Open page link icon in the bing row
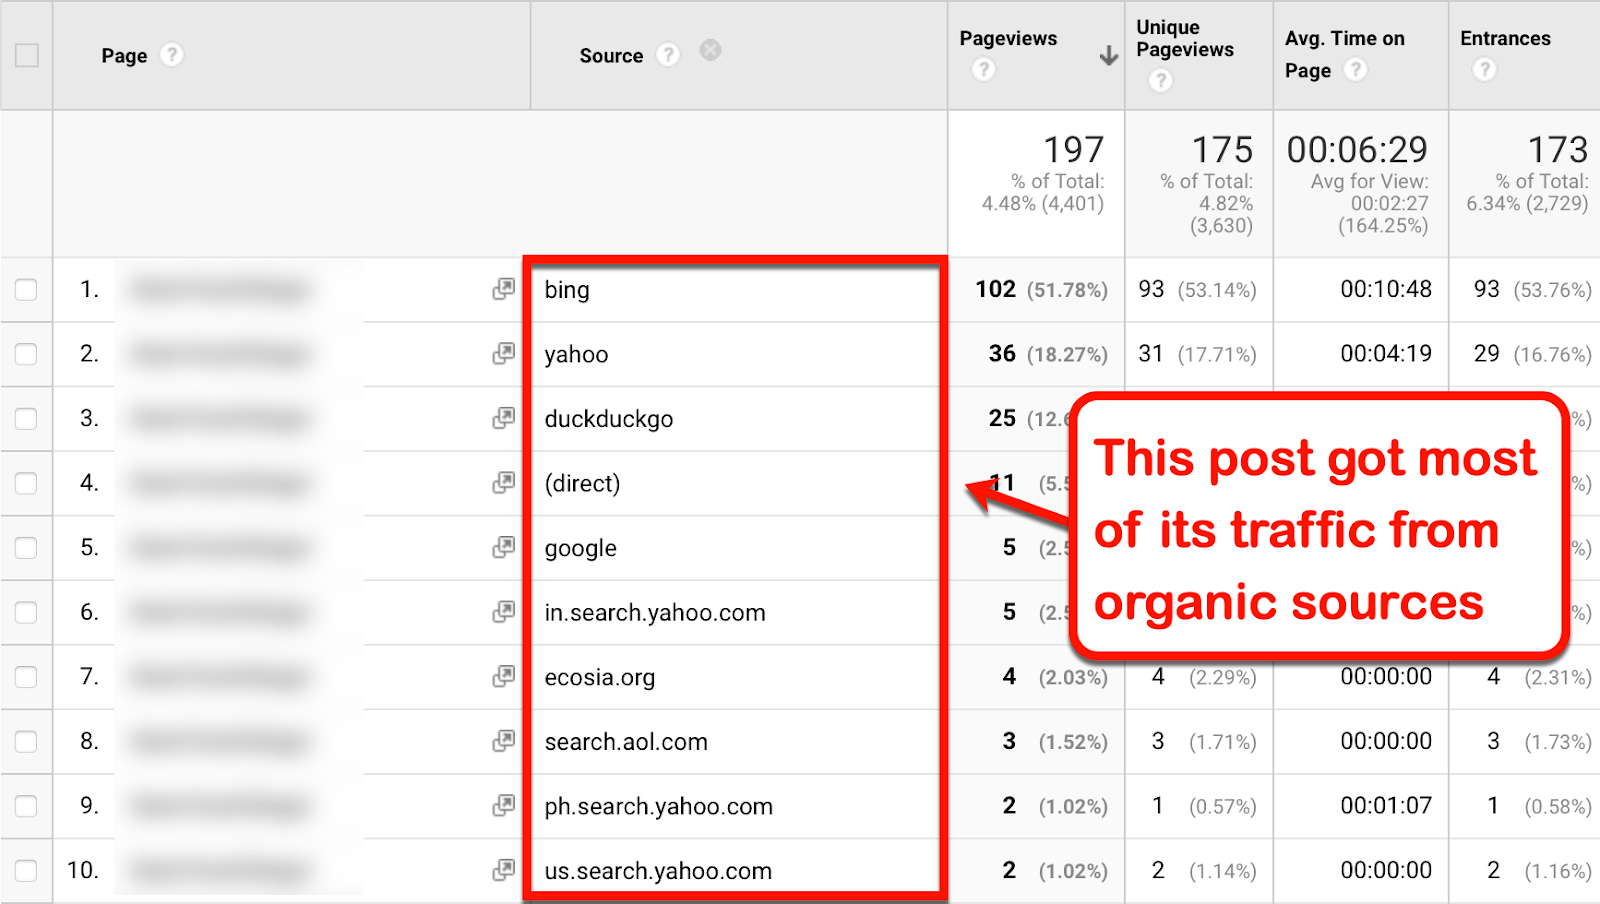 (x=504, y=289)
